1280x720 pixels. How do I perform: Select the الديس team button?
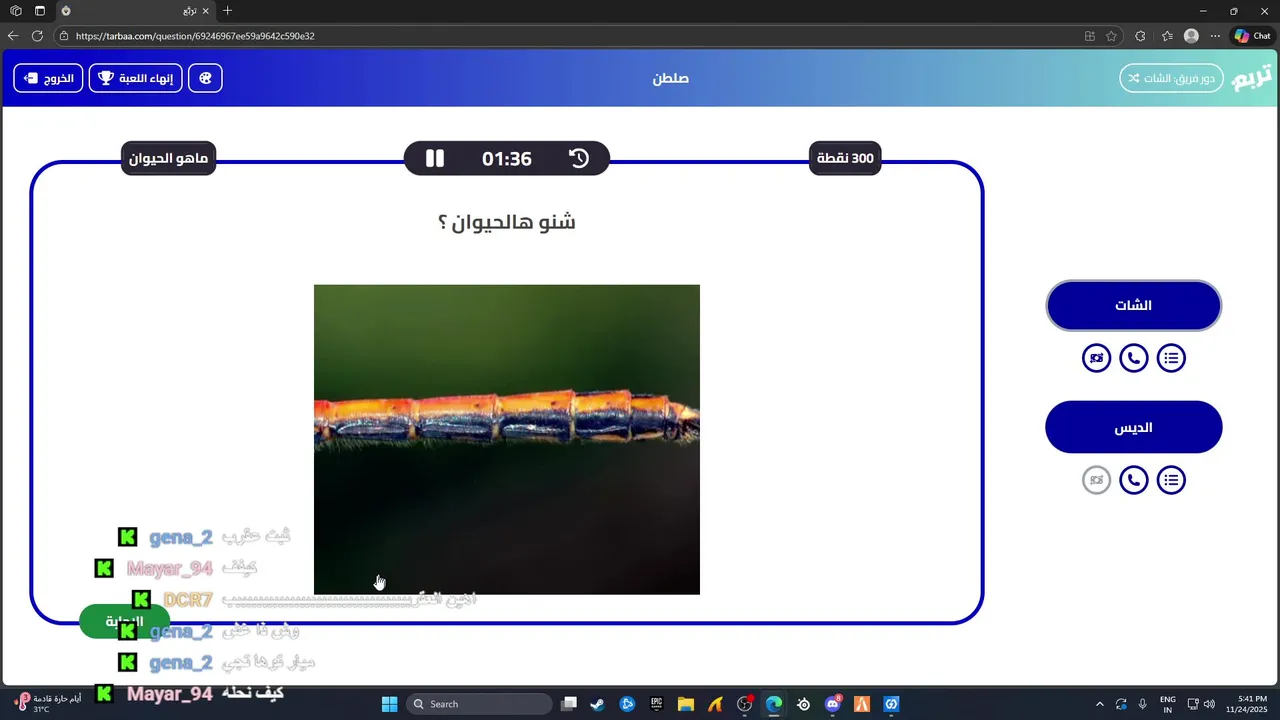[1133, 427]
